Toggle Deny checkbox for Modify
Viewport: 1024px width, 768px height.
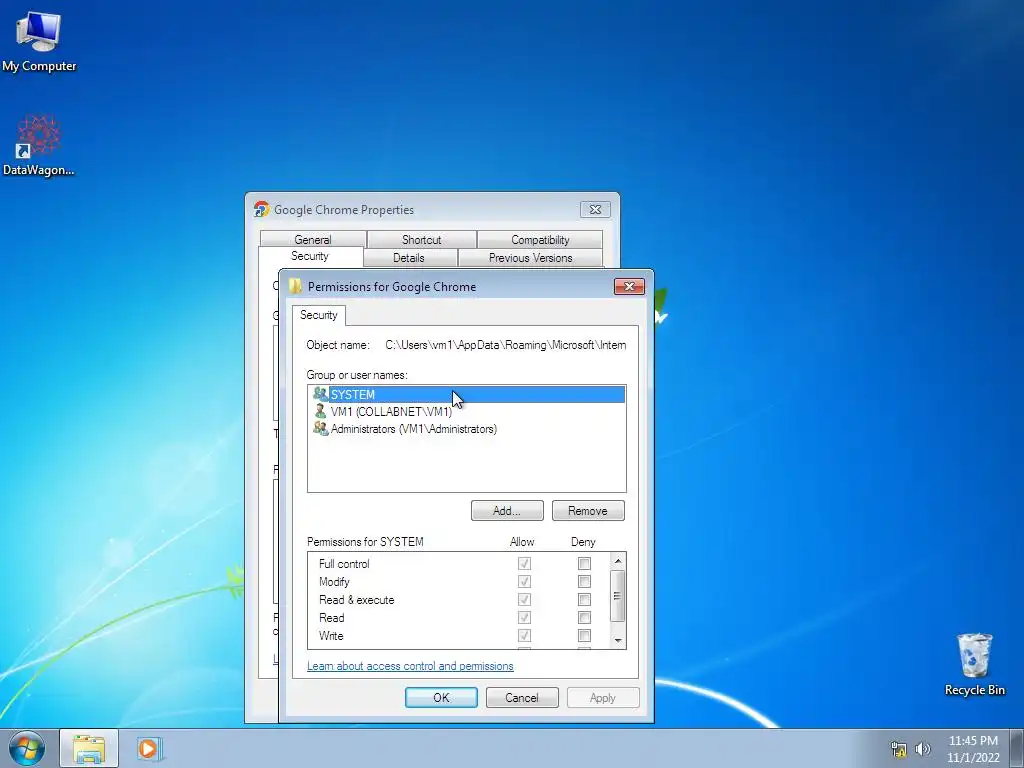(x=584, y=582)
